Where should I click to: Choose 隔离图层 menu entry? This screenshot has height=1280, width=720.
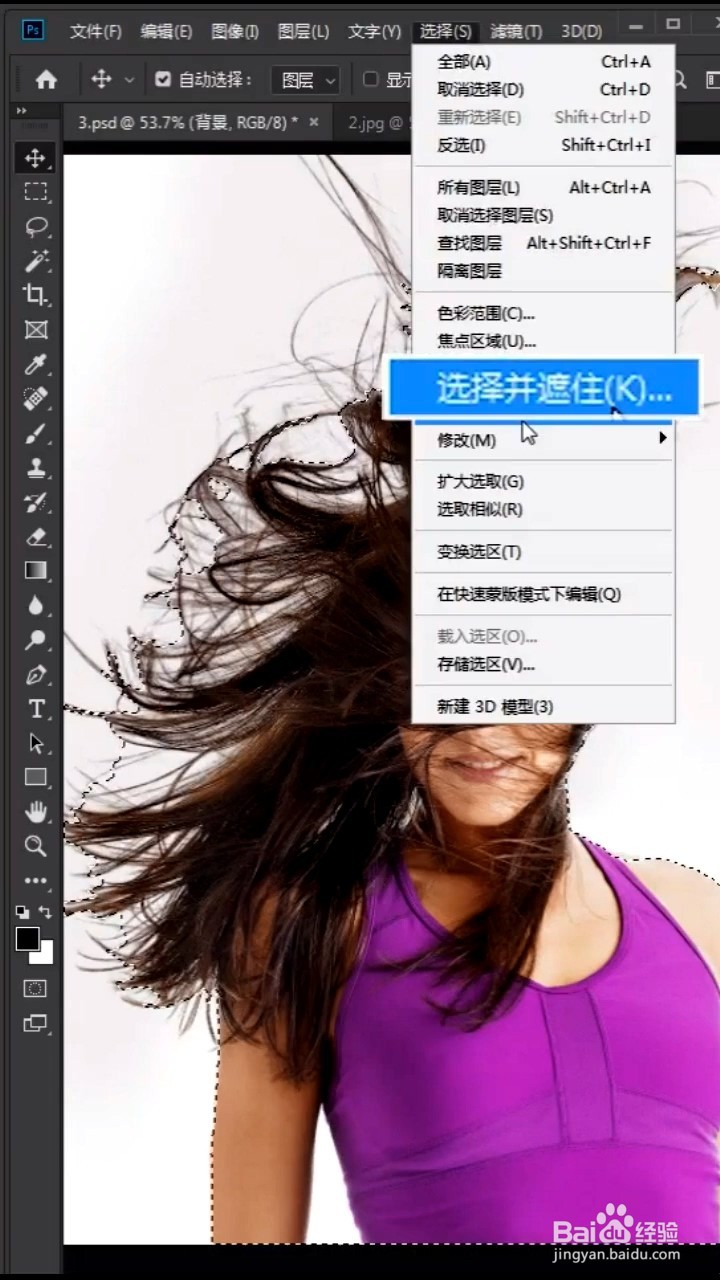pyautogui.click(x=544, y=270)
